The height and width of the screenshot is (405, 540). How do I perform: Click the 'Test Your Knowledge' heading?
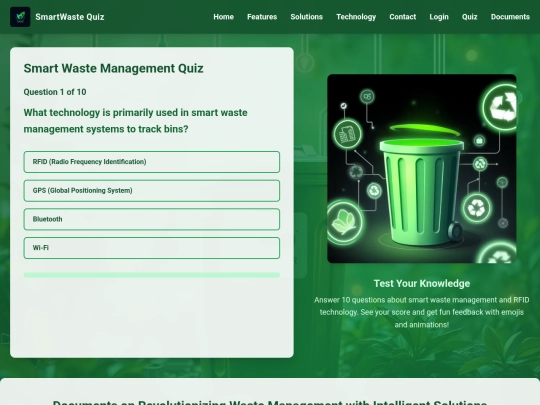point(422,283)
